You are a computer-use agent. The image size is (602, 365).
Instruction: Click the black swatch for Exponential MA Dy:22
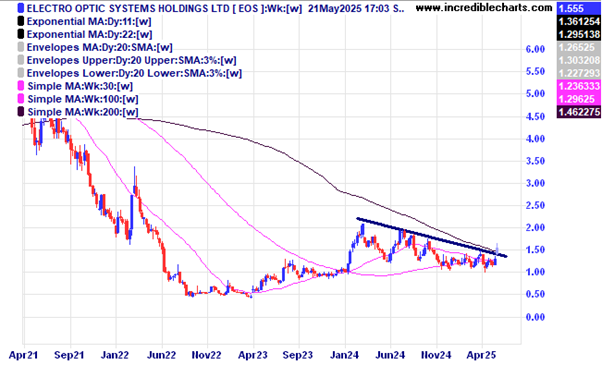pyautogui.click(x=21, y=34)
